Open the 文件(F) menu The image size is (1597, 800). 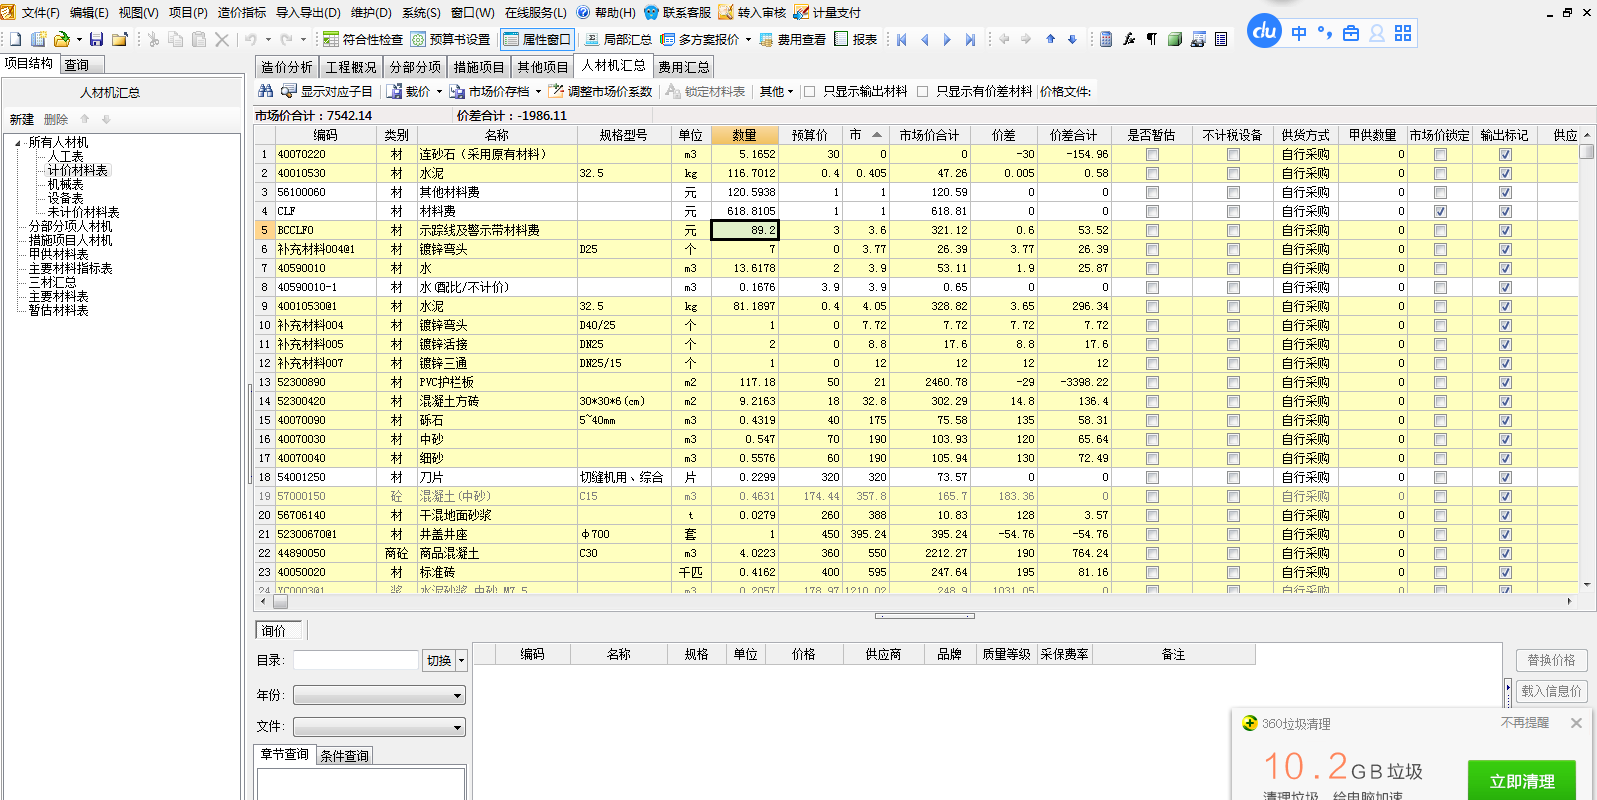click(40, 13)
